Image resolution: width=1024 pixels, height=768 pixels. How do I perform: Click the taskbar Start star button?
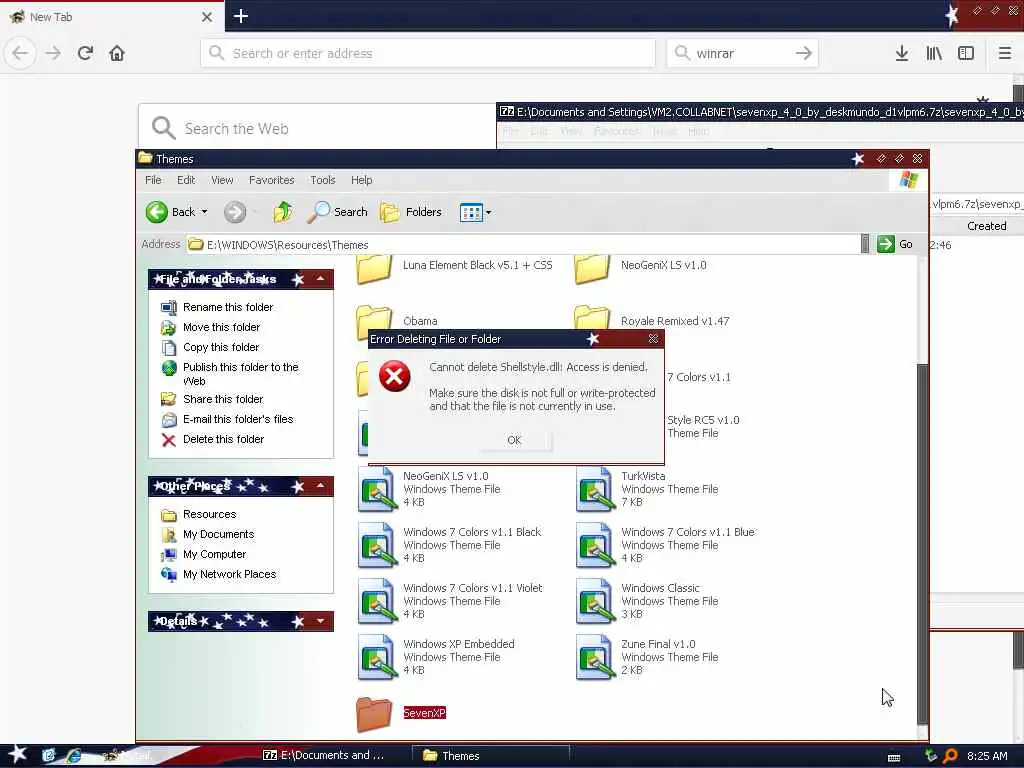pyautogui.click(x=17, y=754)
